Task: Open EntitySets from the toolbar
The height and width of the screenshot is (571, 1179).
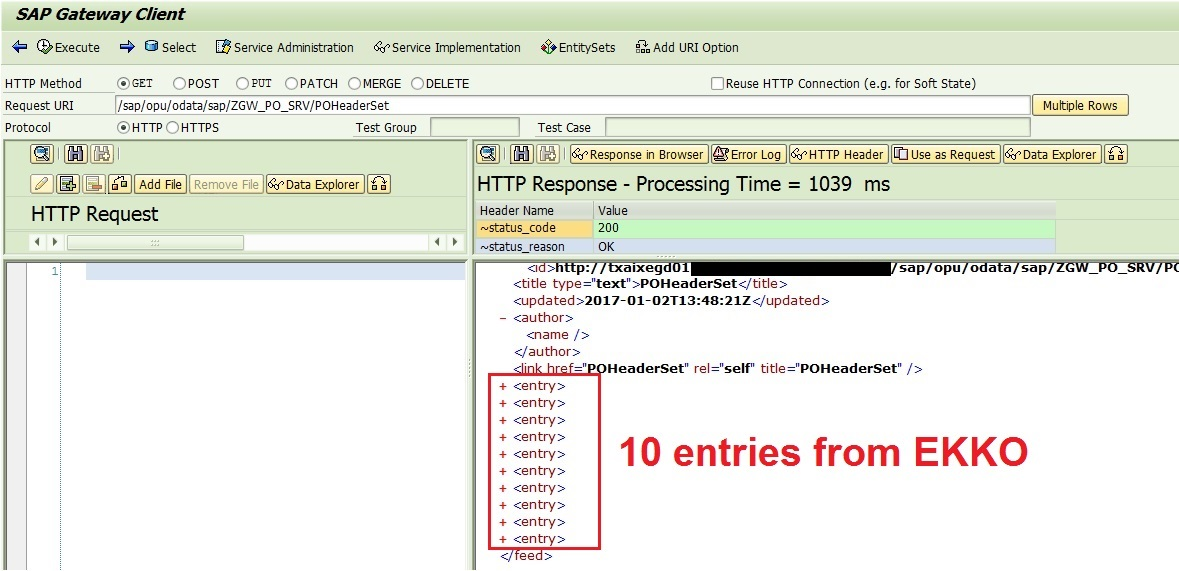Action: (x=578, y=47)
